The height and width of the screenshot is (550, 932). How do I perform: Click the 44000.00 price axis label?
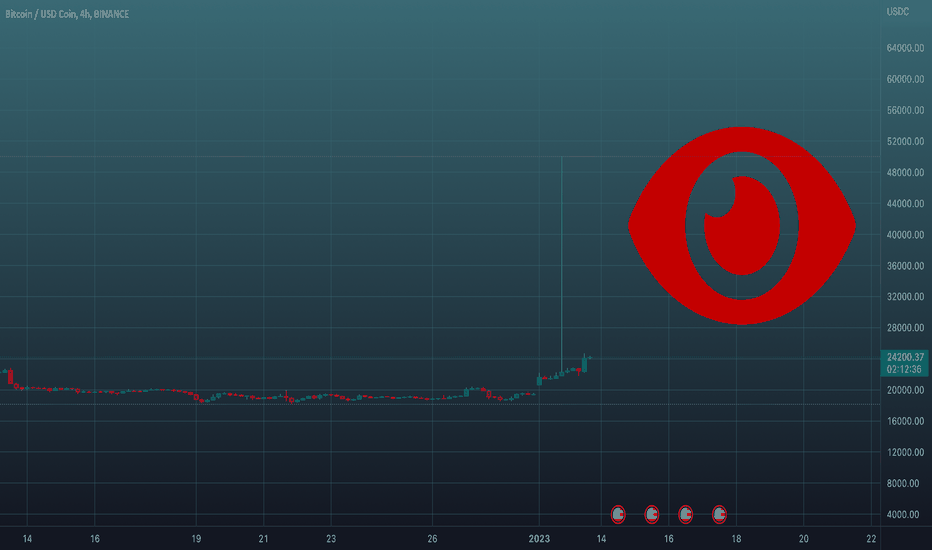tap(905, 203)
